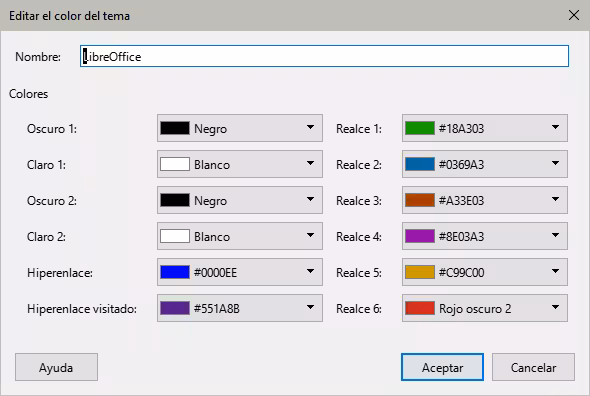
Task: Expand the Realce 1 dropdown arrow
Action: (x=555, y=128)
